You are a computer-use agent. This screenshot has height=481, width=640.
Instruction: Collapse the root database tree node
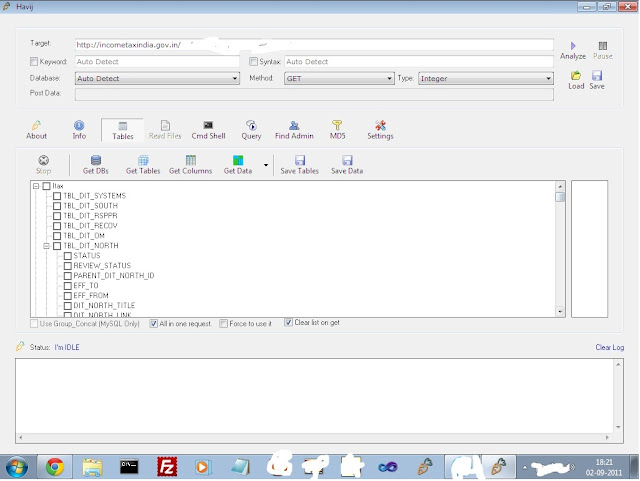pyautogui.click(x=36, y=186)
